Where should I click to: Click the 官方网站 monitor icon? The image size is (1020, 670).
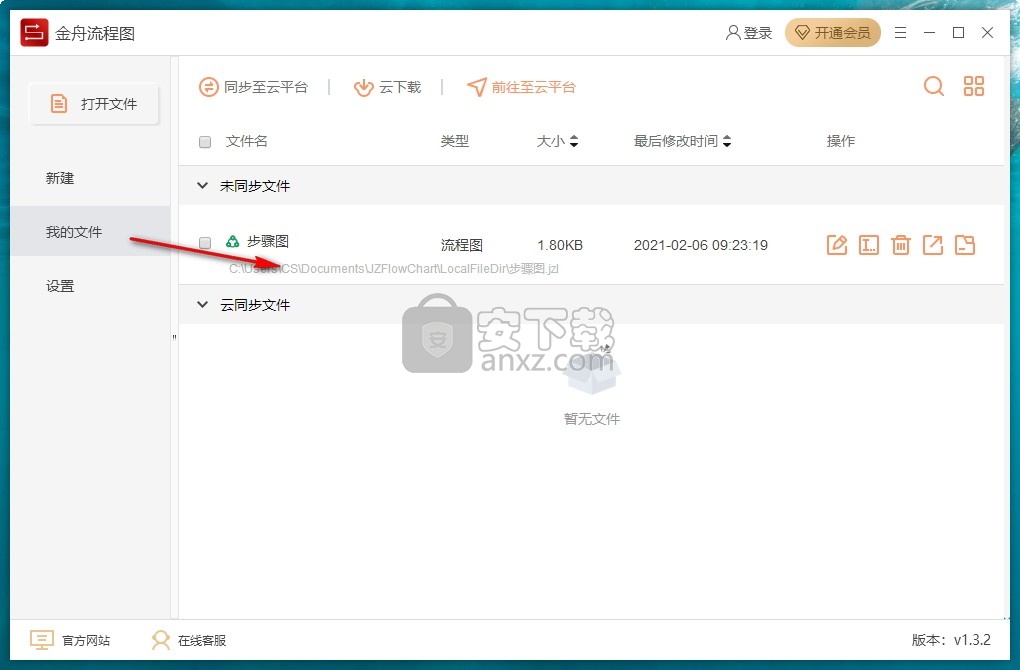pos(42,640)
